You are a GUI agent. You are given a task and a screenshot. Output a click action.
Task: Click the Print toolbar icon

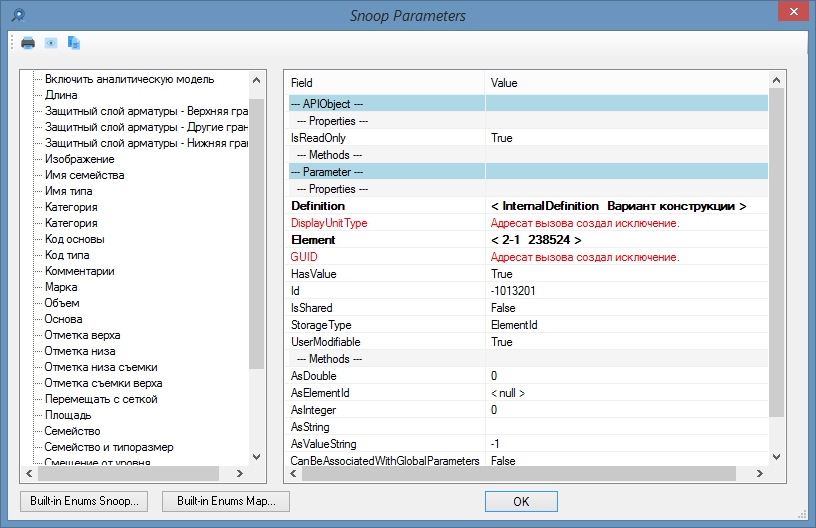[x=28, y=43]
